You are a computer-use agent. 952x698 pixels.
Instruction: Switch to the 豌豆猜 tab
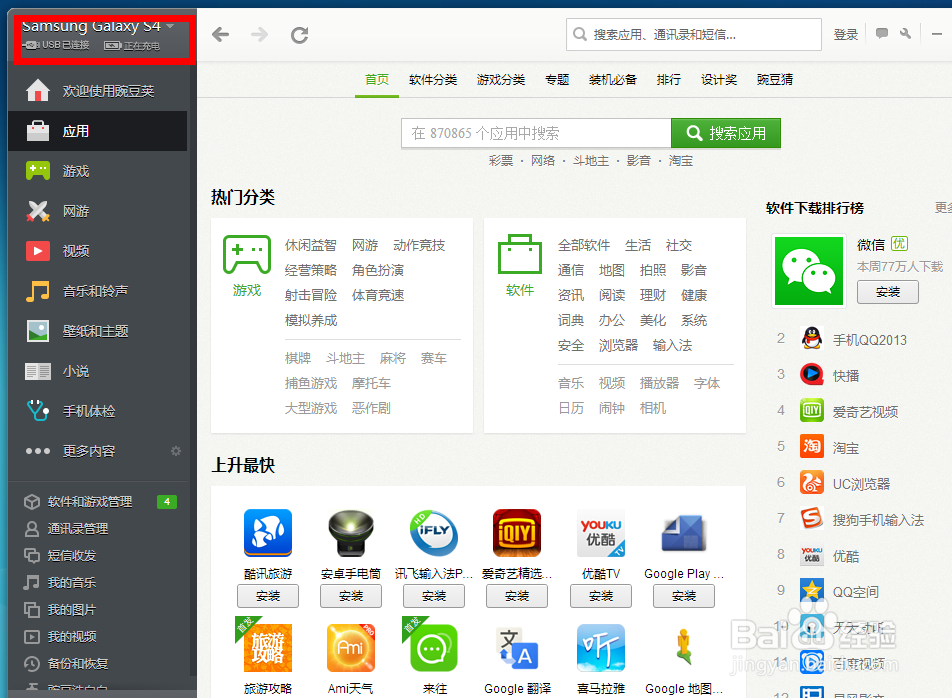coord(775,80)
